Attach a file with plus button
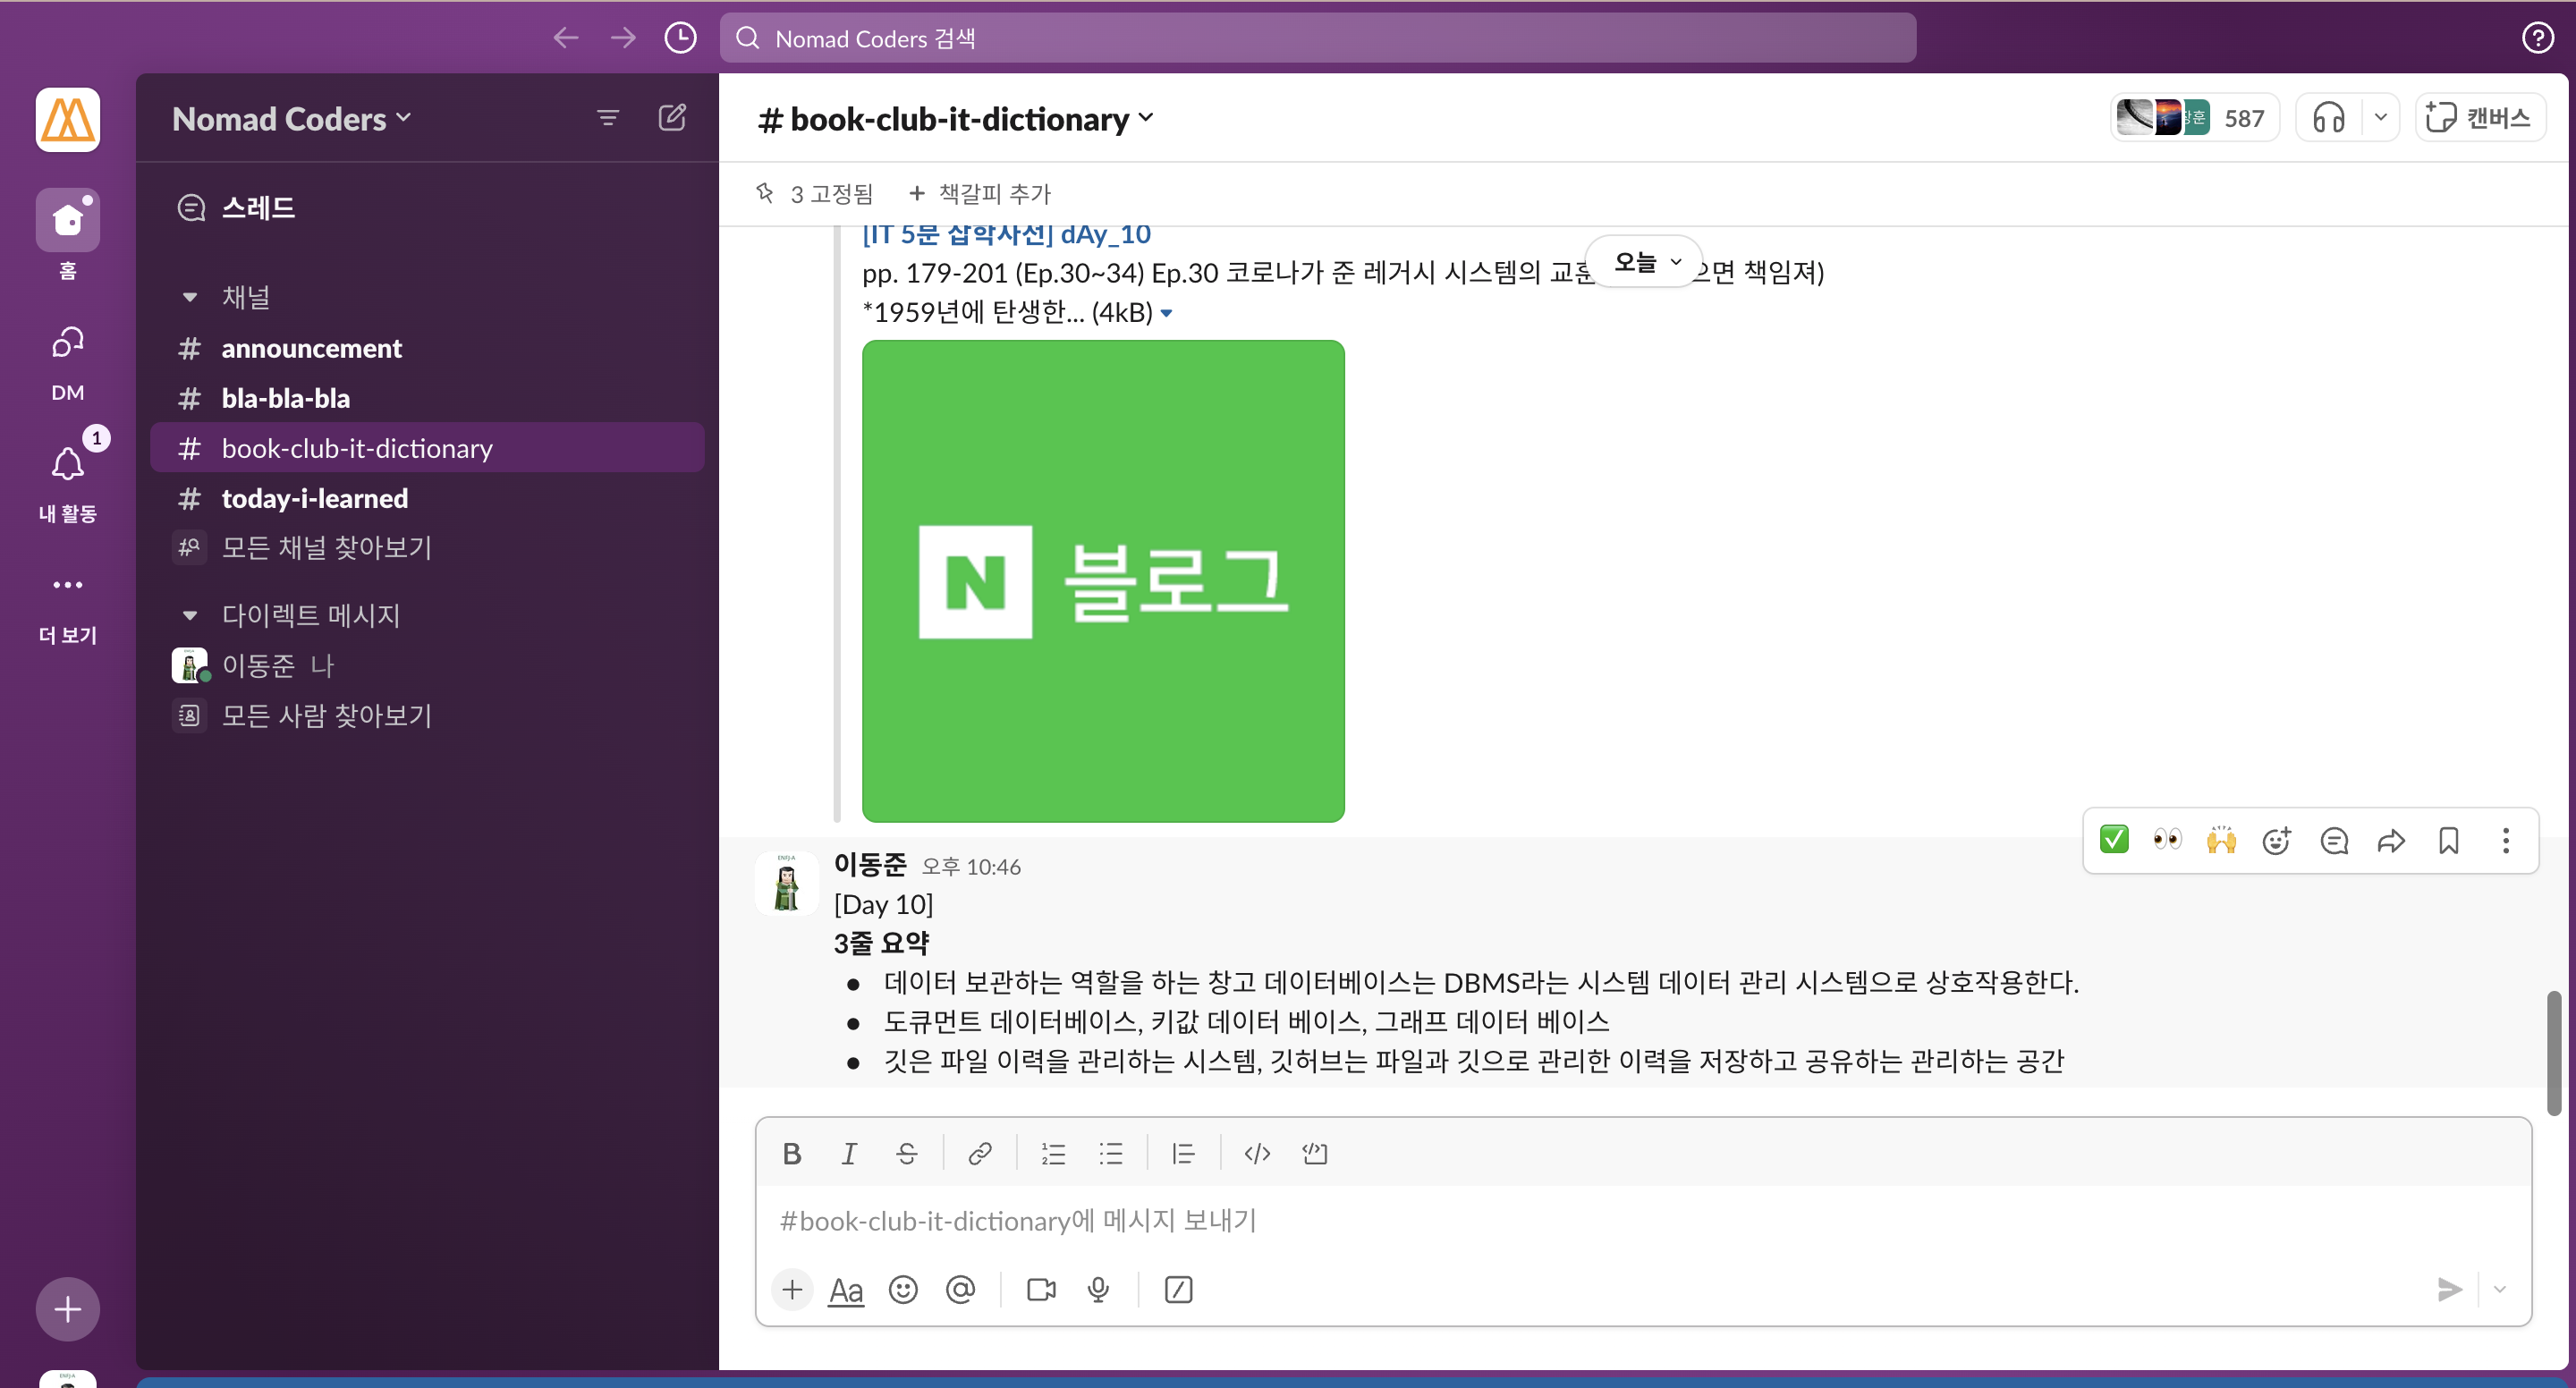Screen dimensions: 2576x1388 (x=792, y=1290)
